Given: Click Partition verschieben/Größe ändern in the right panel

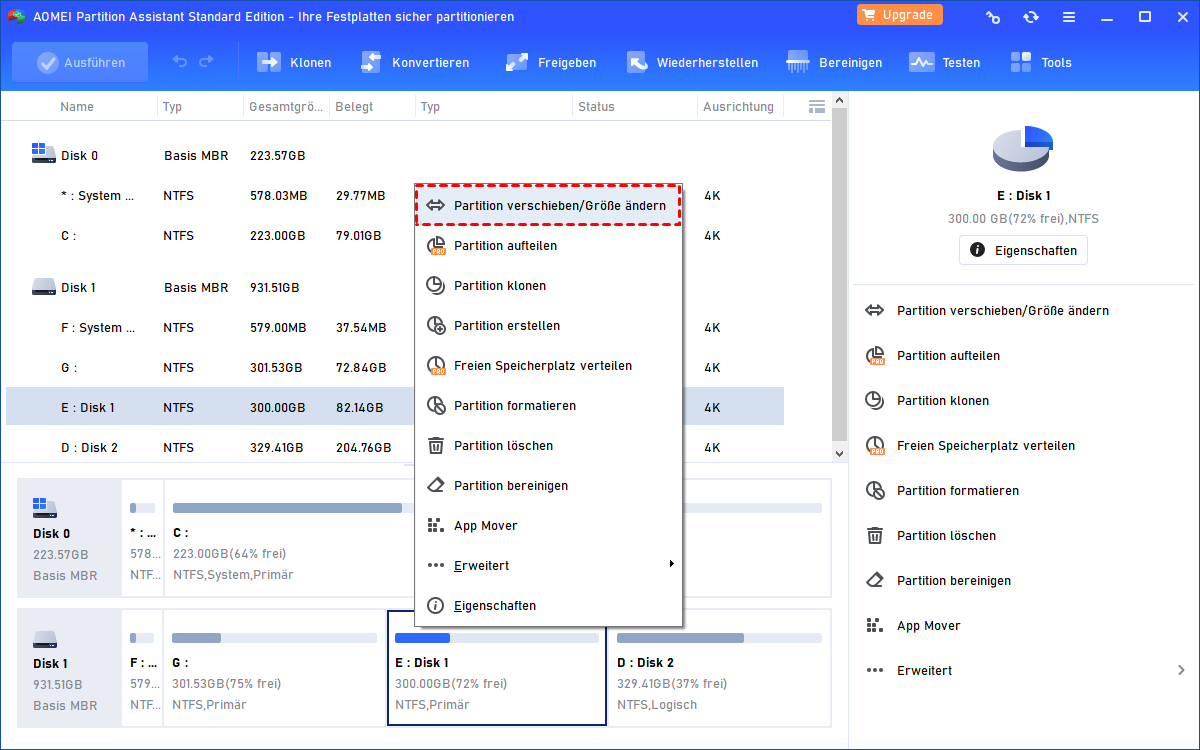Looking at the screenshot, I should [1002, 311].
